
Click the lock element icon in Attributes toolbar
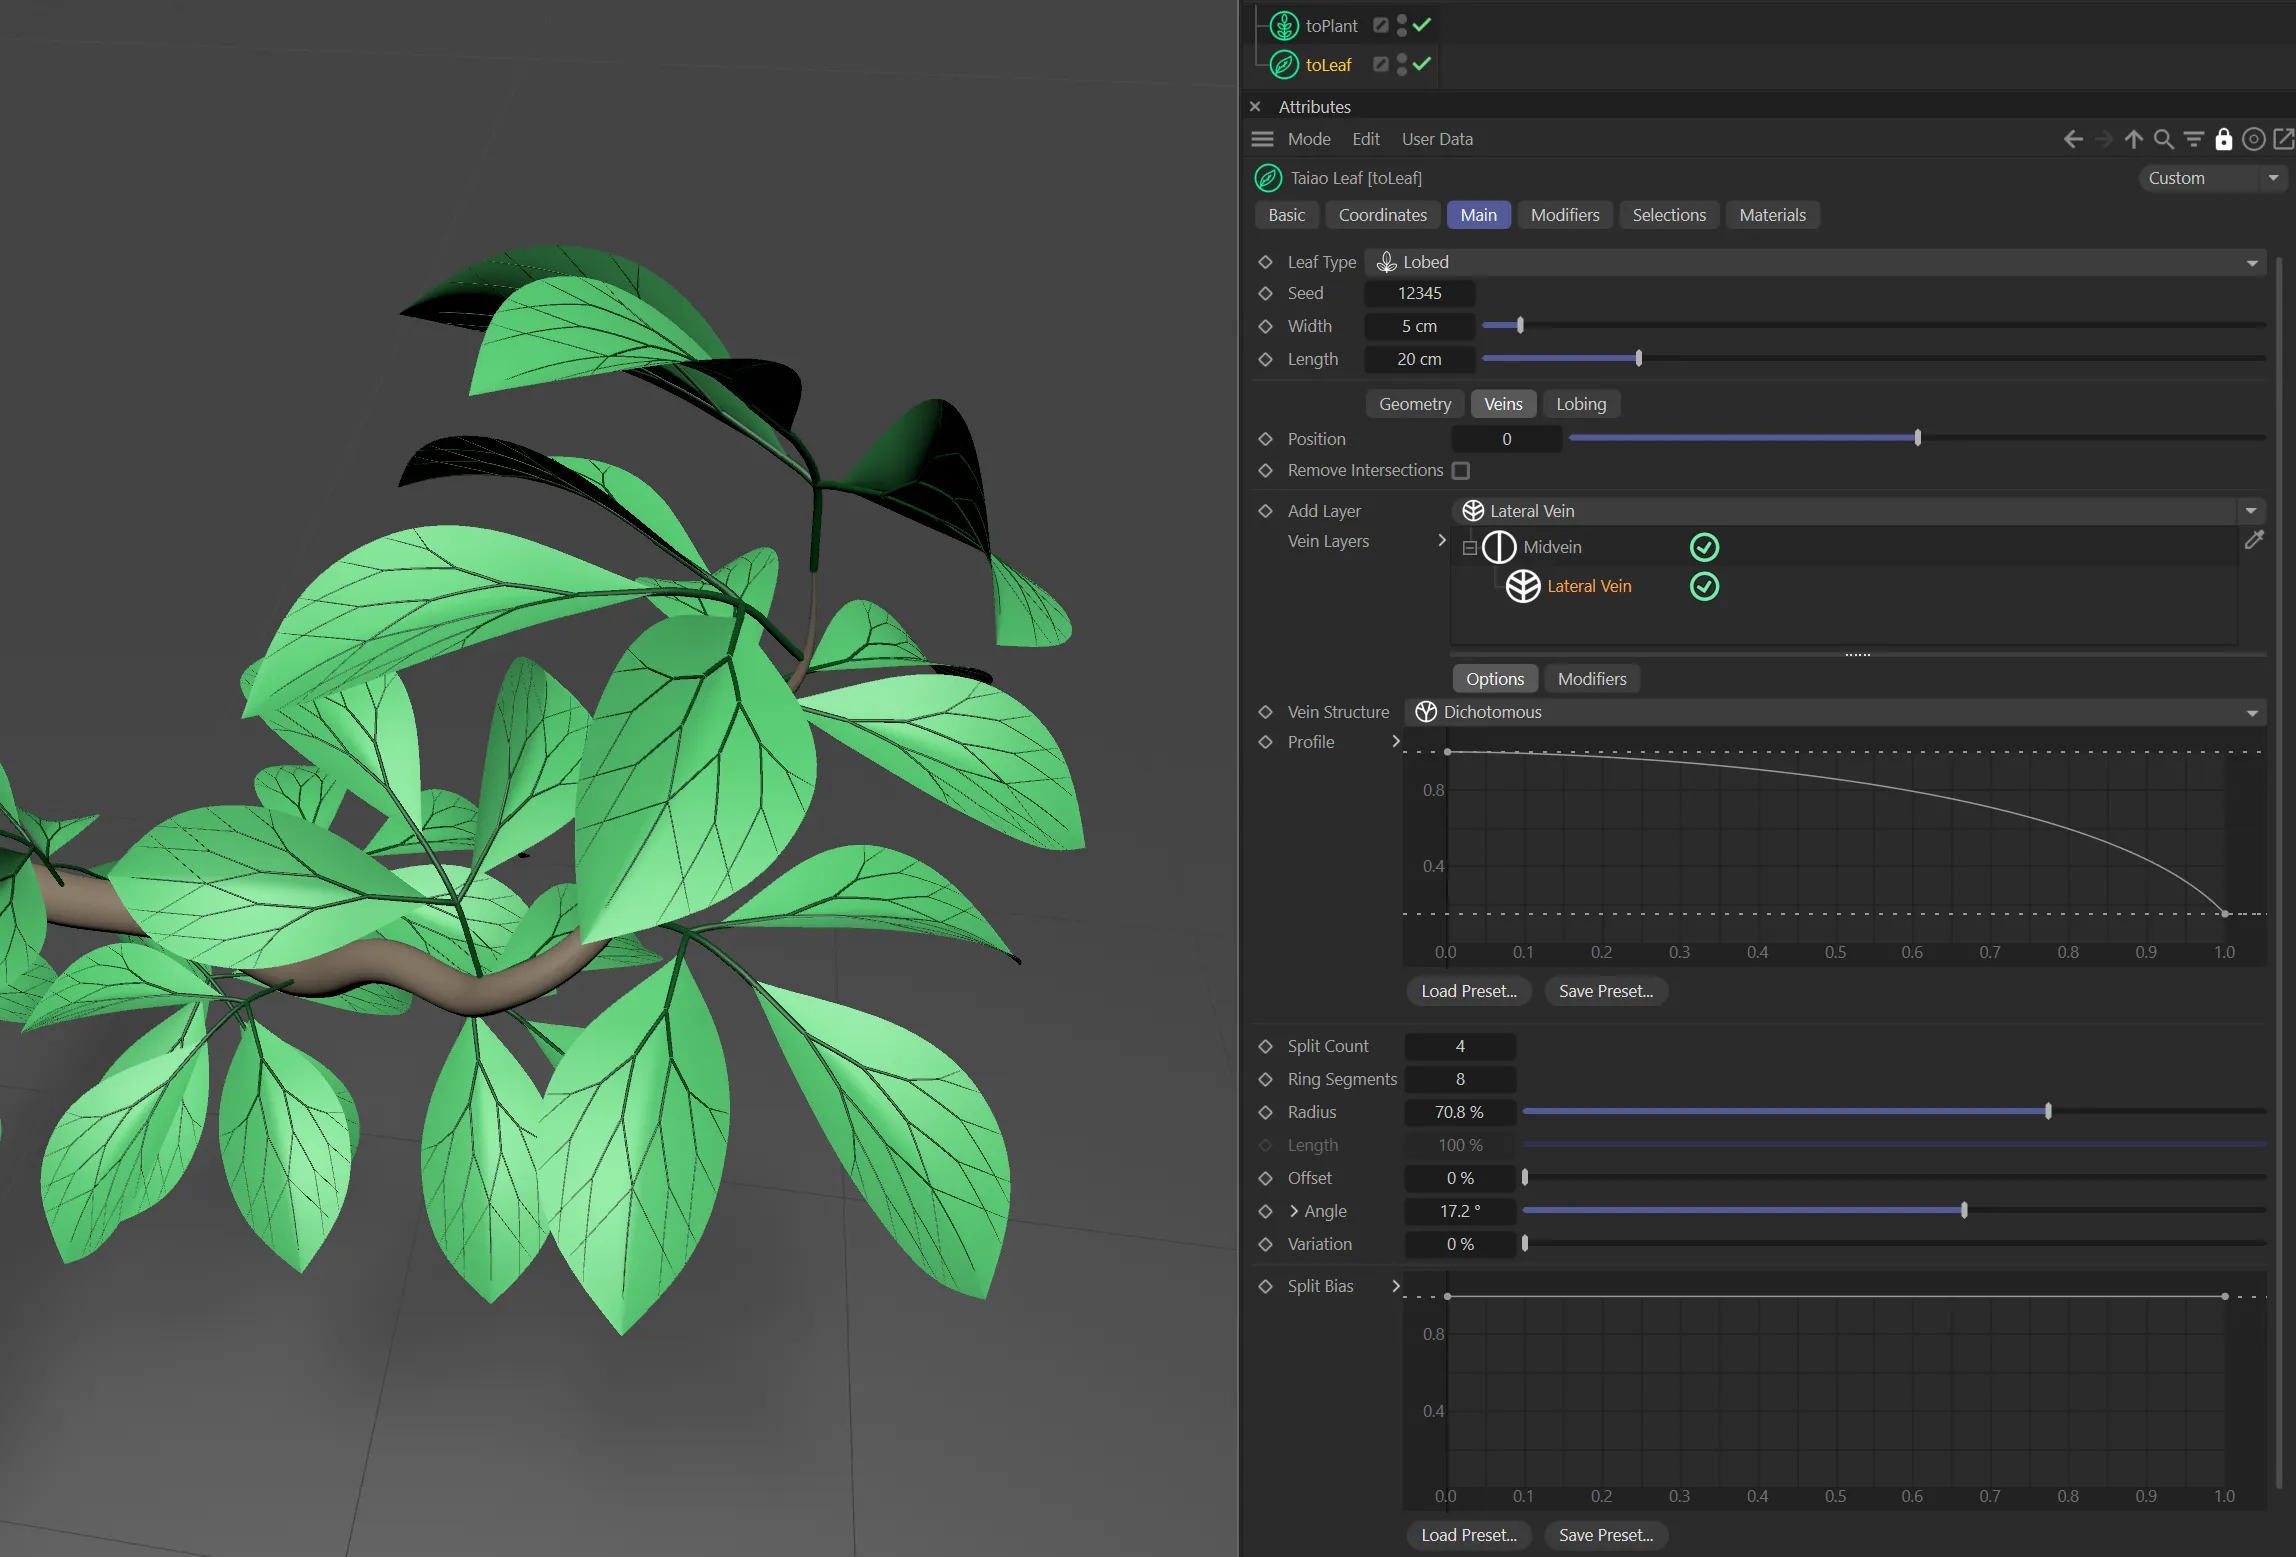2223,139
